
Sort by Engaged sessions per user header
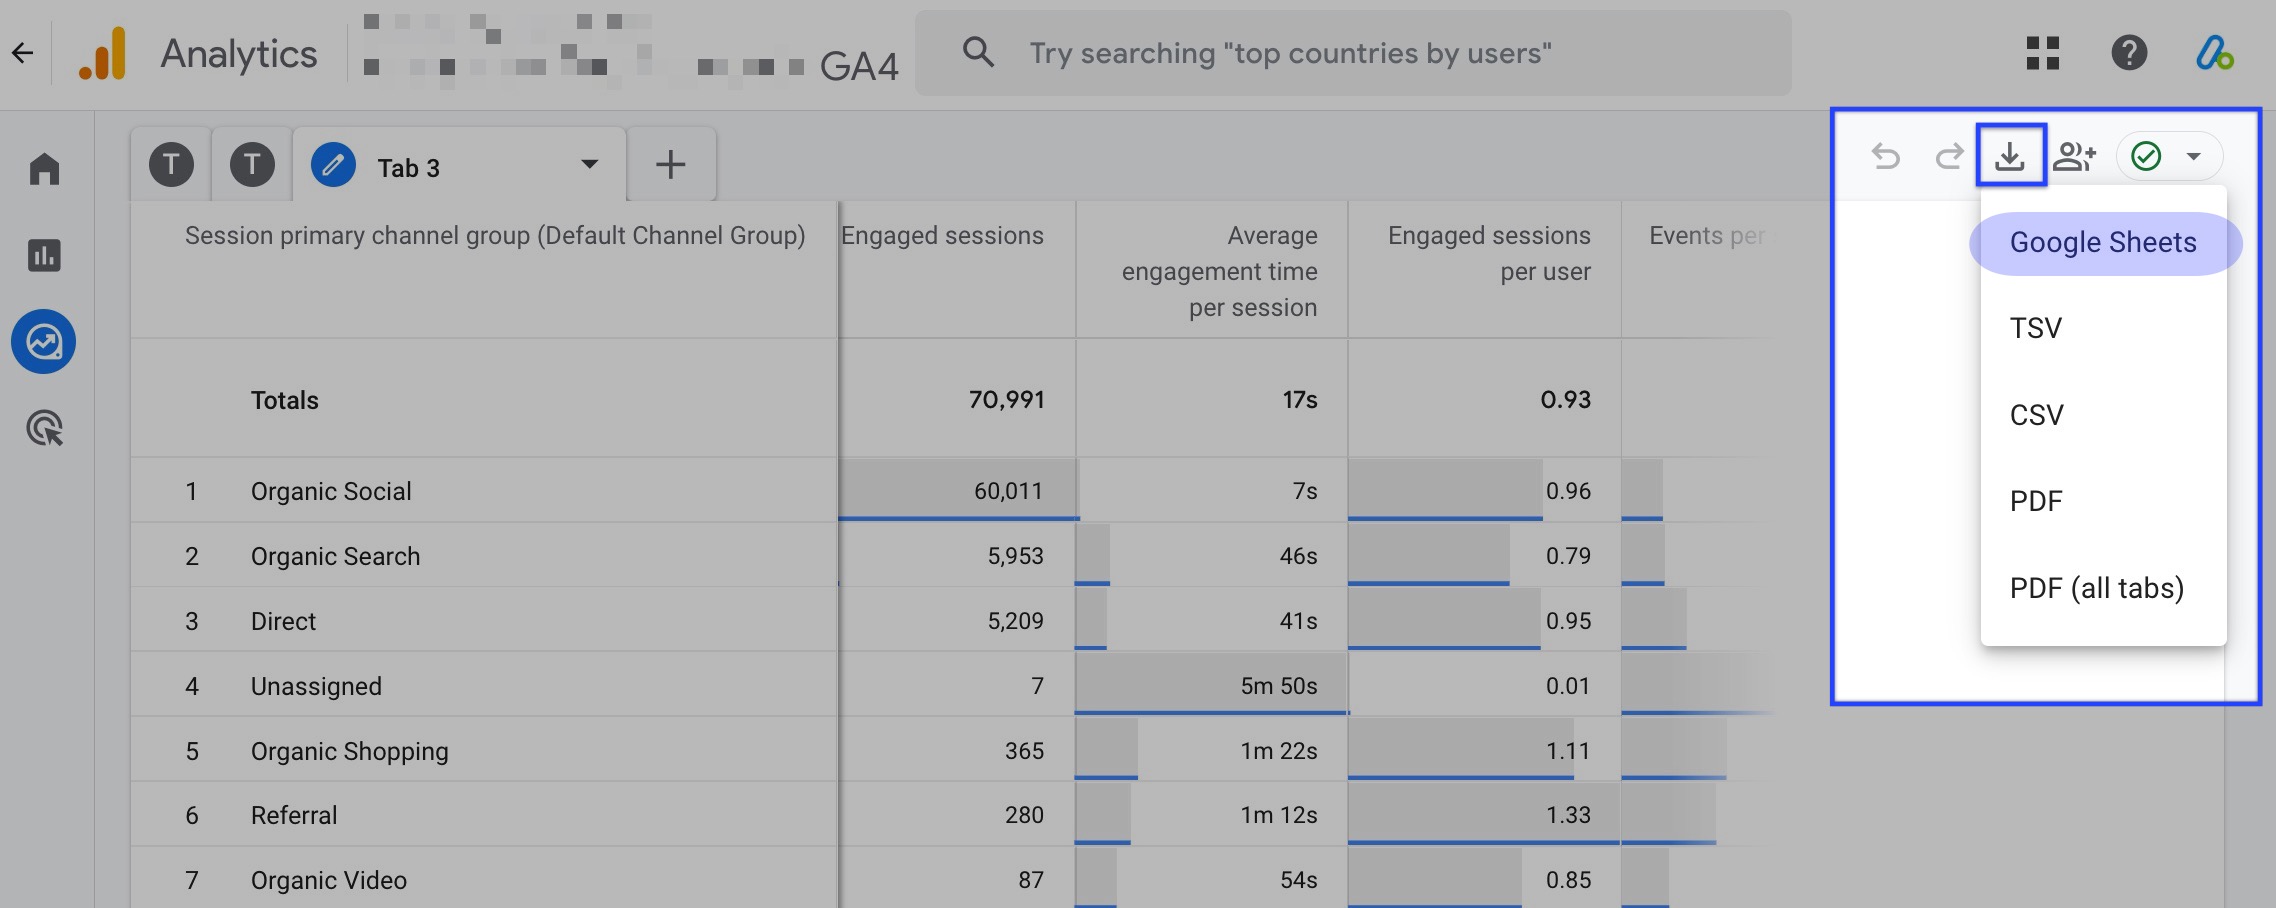pos(1489,253)
